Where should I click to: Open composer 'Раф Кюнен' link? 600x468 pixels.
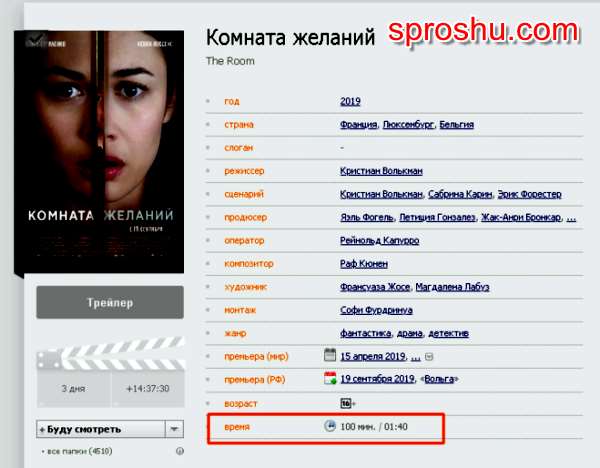click(x=364, y=264)
